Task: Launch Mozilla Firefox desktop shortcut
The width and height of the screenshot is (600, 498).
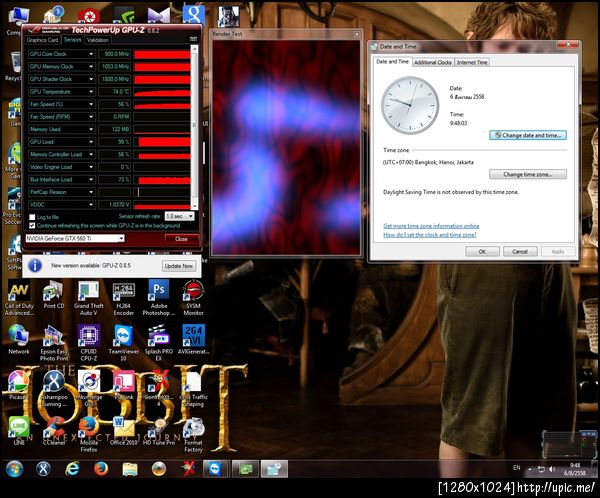Action: tap(89, 434)
